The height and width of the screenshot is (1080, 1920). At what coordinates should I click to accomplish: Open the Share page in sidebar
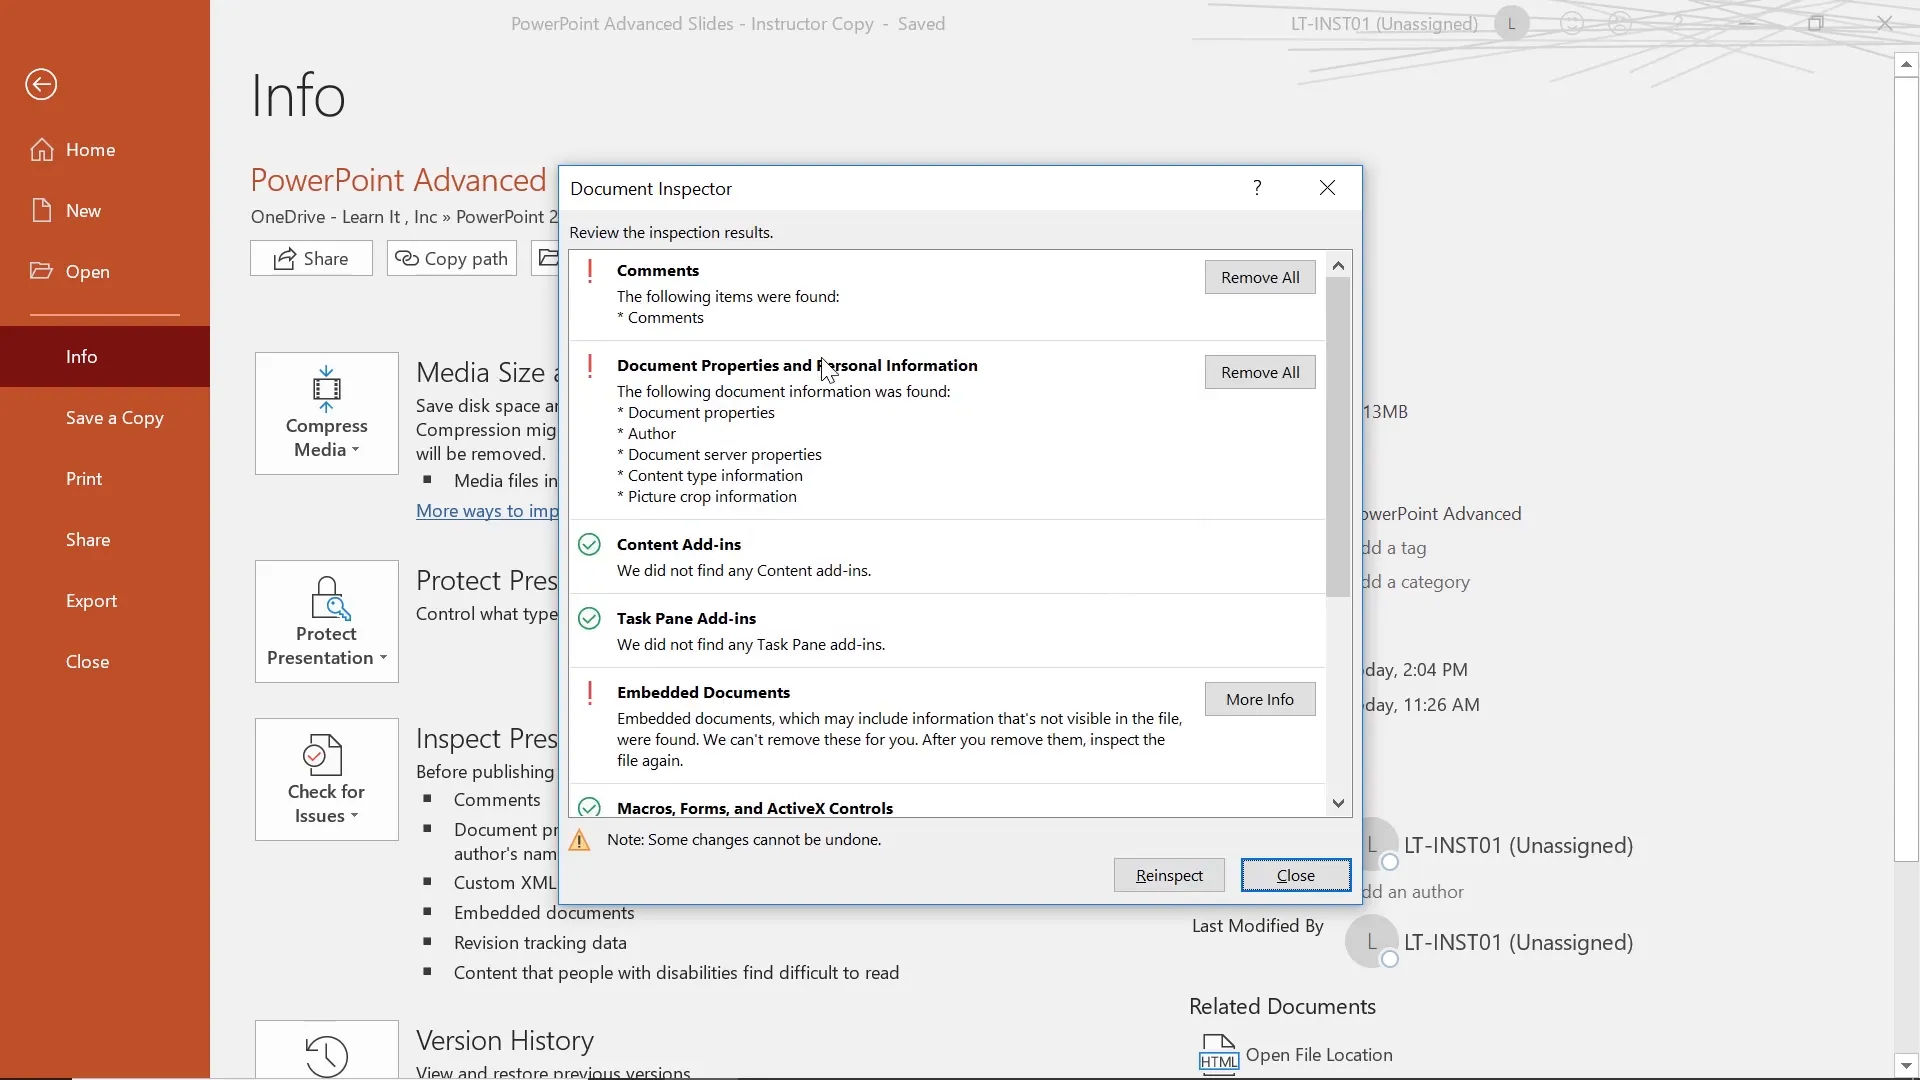[105, 540]
